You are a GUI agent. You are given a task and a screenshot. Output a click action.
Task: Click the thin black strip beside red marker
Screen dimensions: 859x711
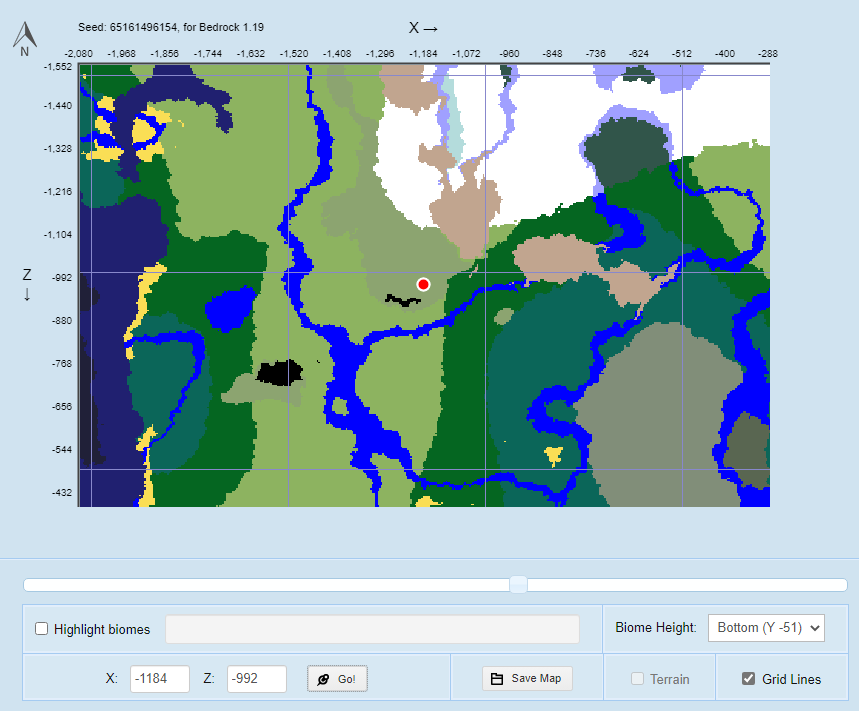click(x=401, y=299)
